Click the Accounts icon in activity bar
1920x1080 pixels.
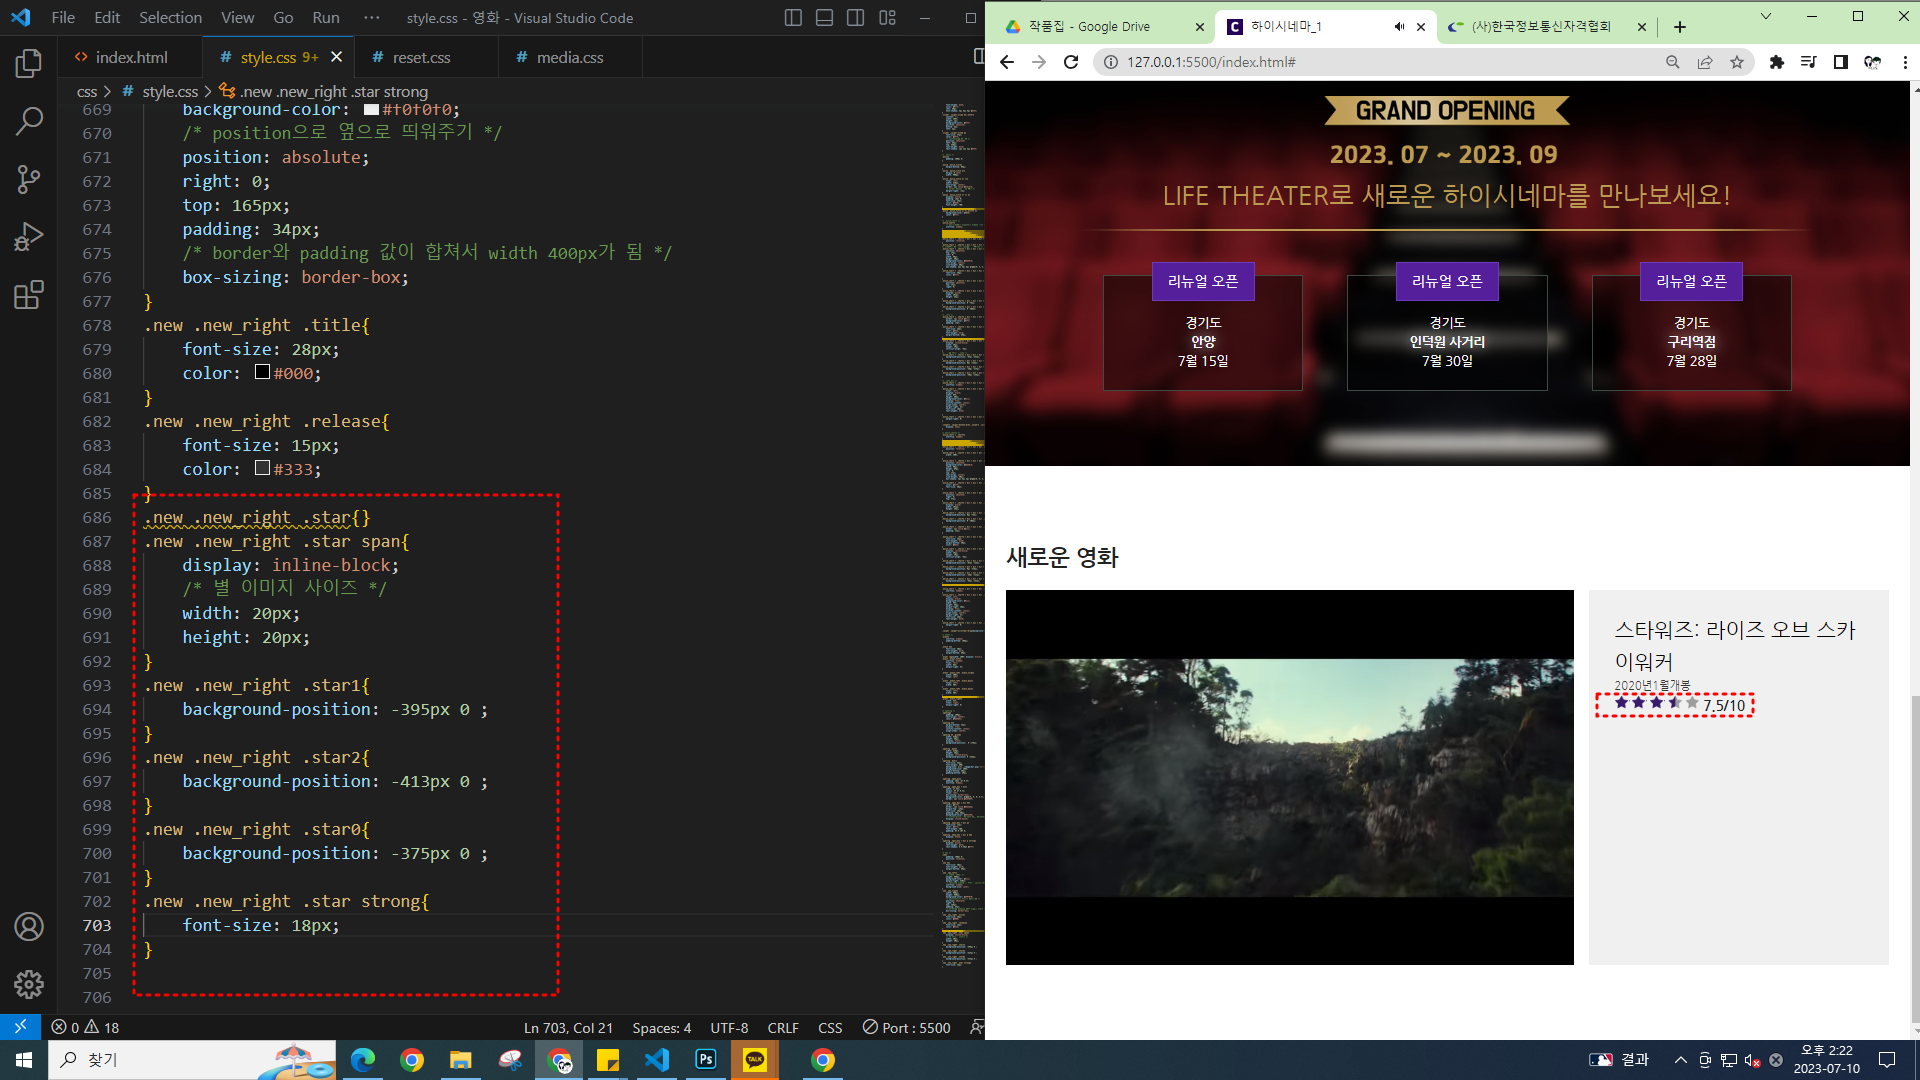point(29,927)
